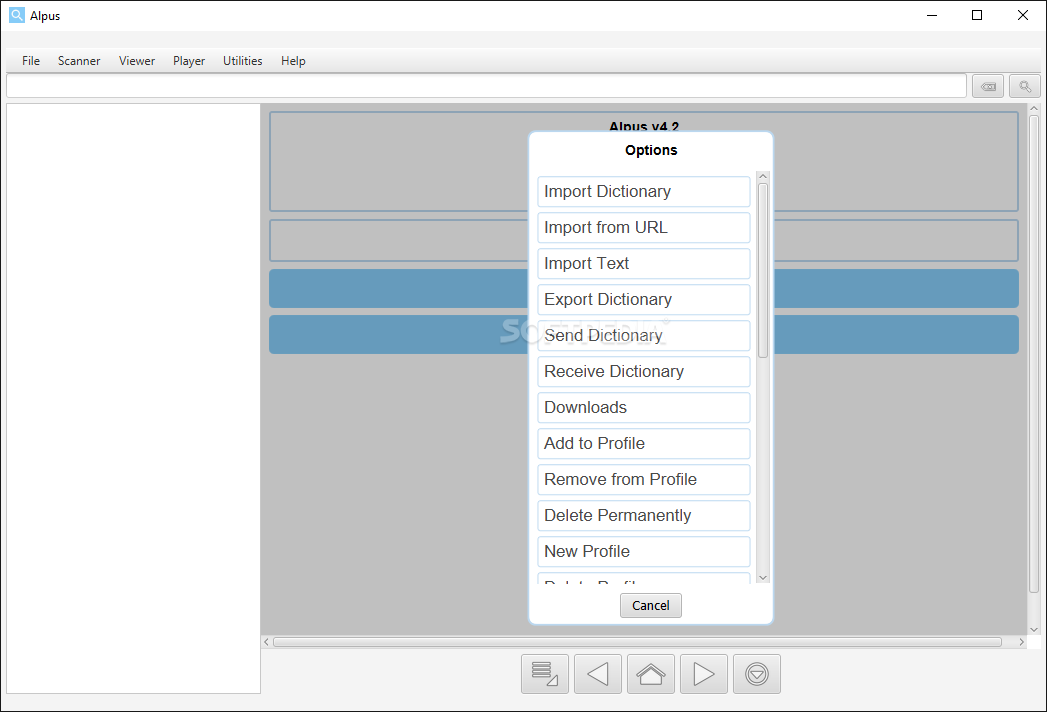Open the Player menu
Viewport: 1047px width, 712px height.
189,61
